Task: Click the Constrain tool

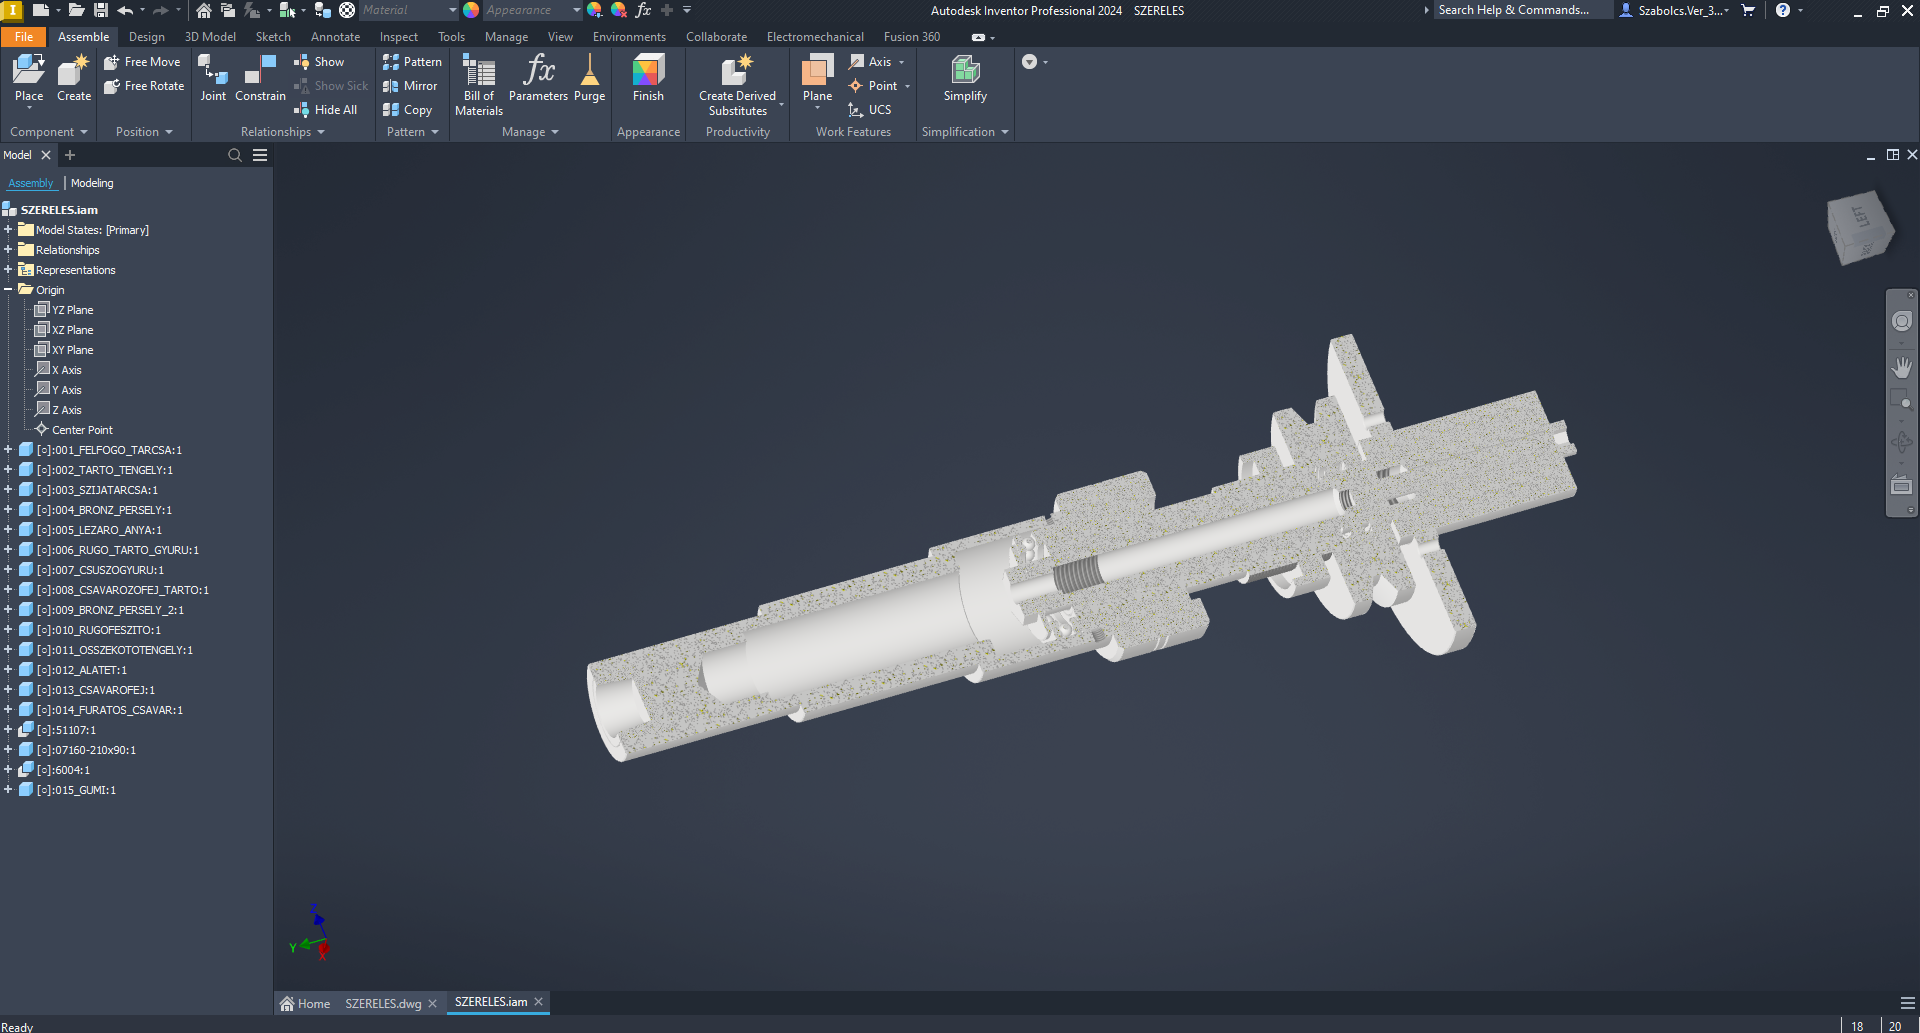Action: tap(260, 78)
